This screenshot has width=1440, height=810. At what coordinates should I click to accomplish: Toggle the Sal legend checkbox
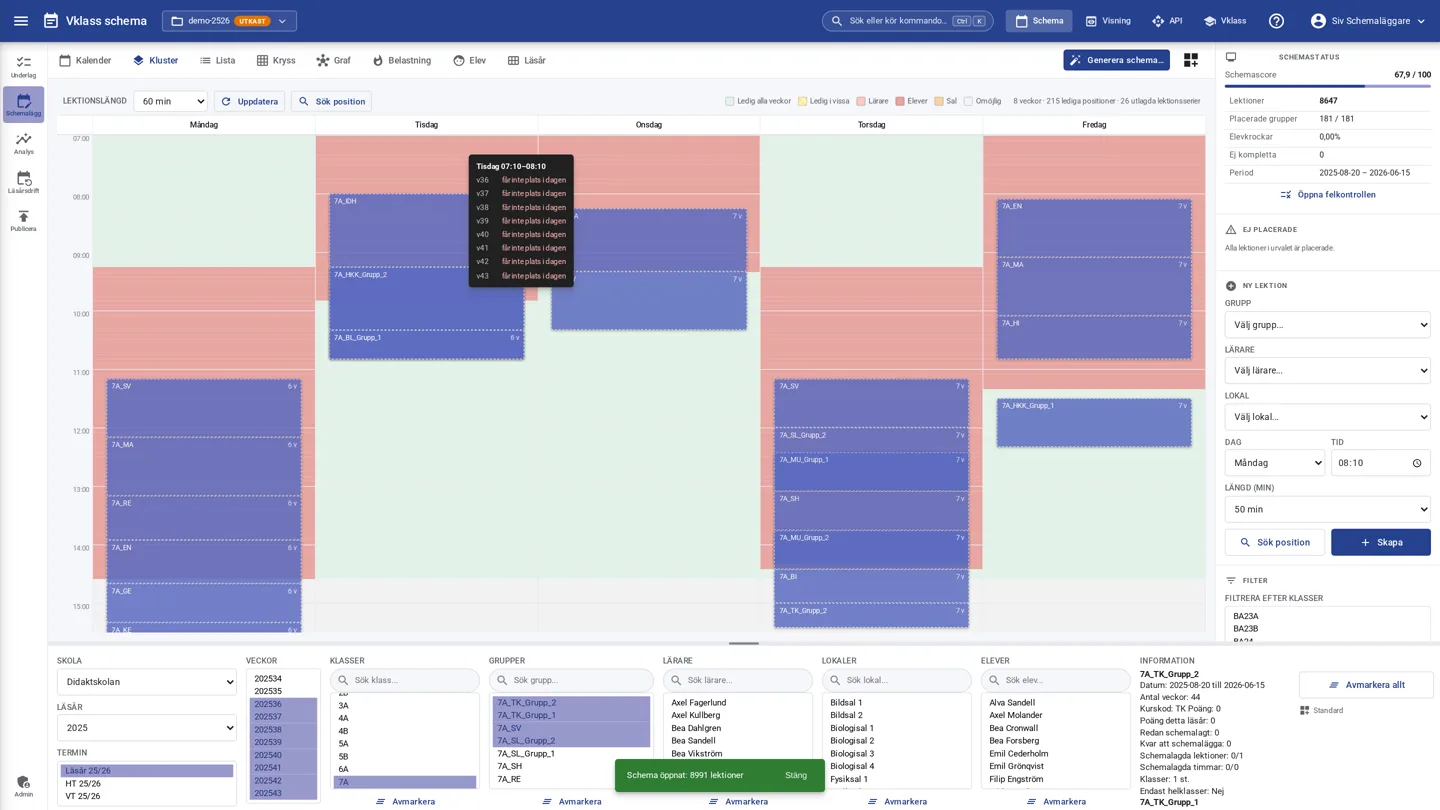pos(939,101)
